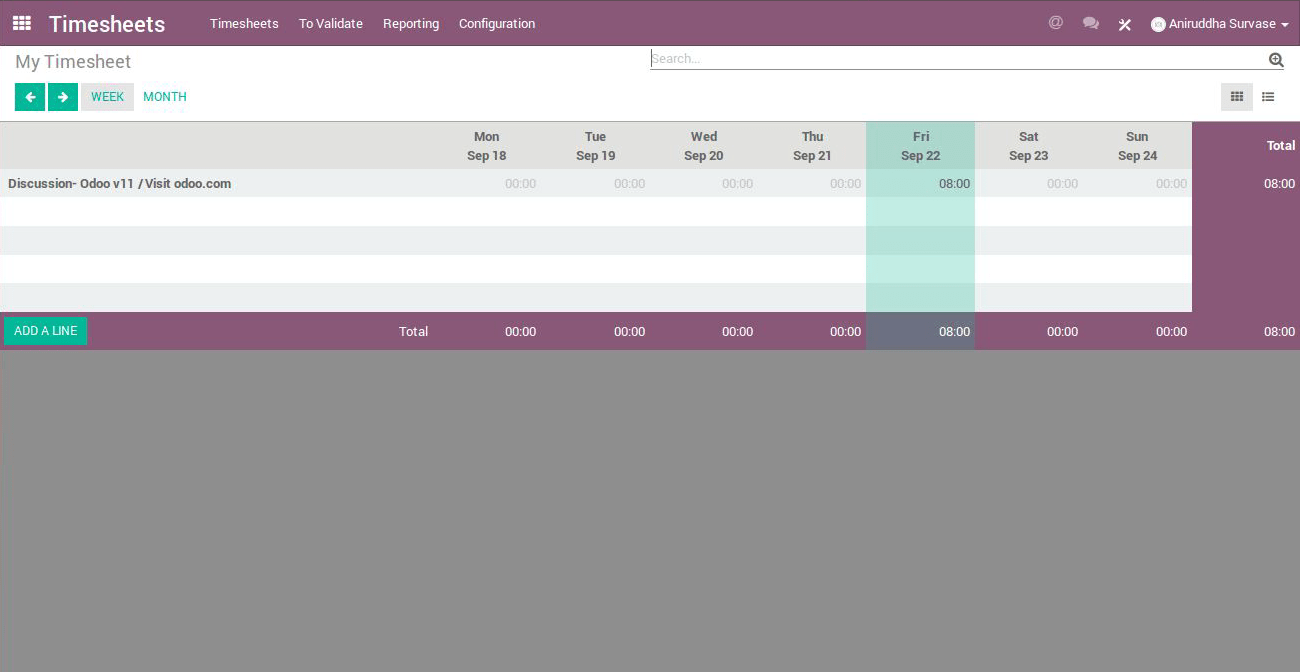Click the Thu Sep 21 column header

tap(812, 146)
